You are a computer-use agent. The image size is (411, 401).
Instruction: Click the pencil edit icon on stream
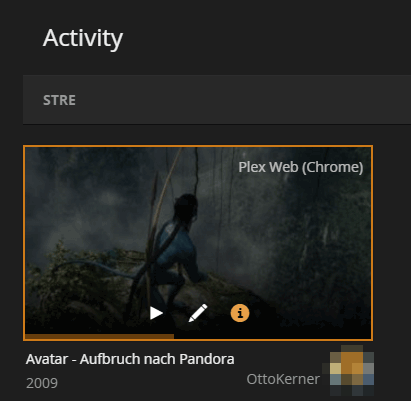pyautogui.click(x=198, y=313)
